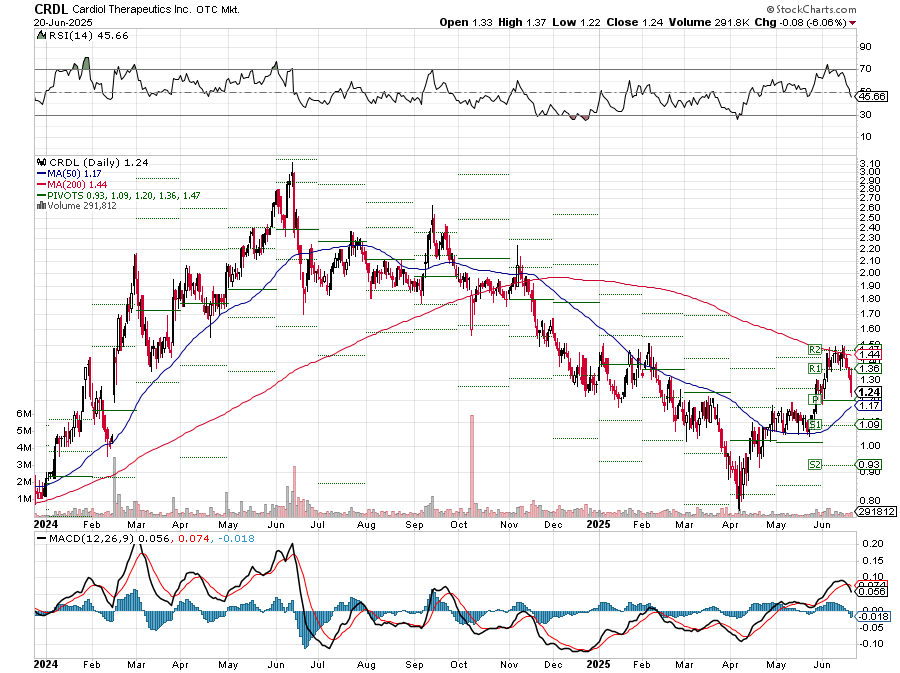Image resolution: width=900 pixels, height=673 pixels.
Task: Click the small RSI indicator icon
Action: pos(41,35)
